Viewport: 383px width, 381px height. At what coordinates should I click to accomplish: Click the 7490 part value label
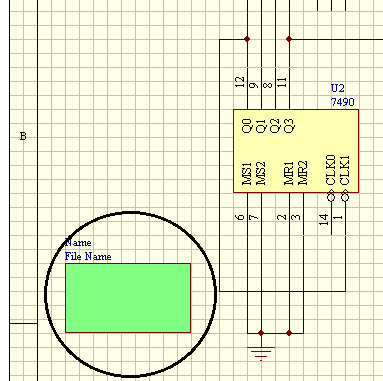click(x=342, y=102)
